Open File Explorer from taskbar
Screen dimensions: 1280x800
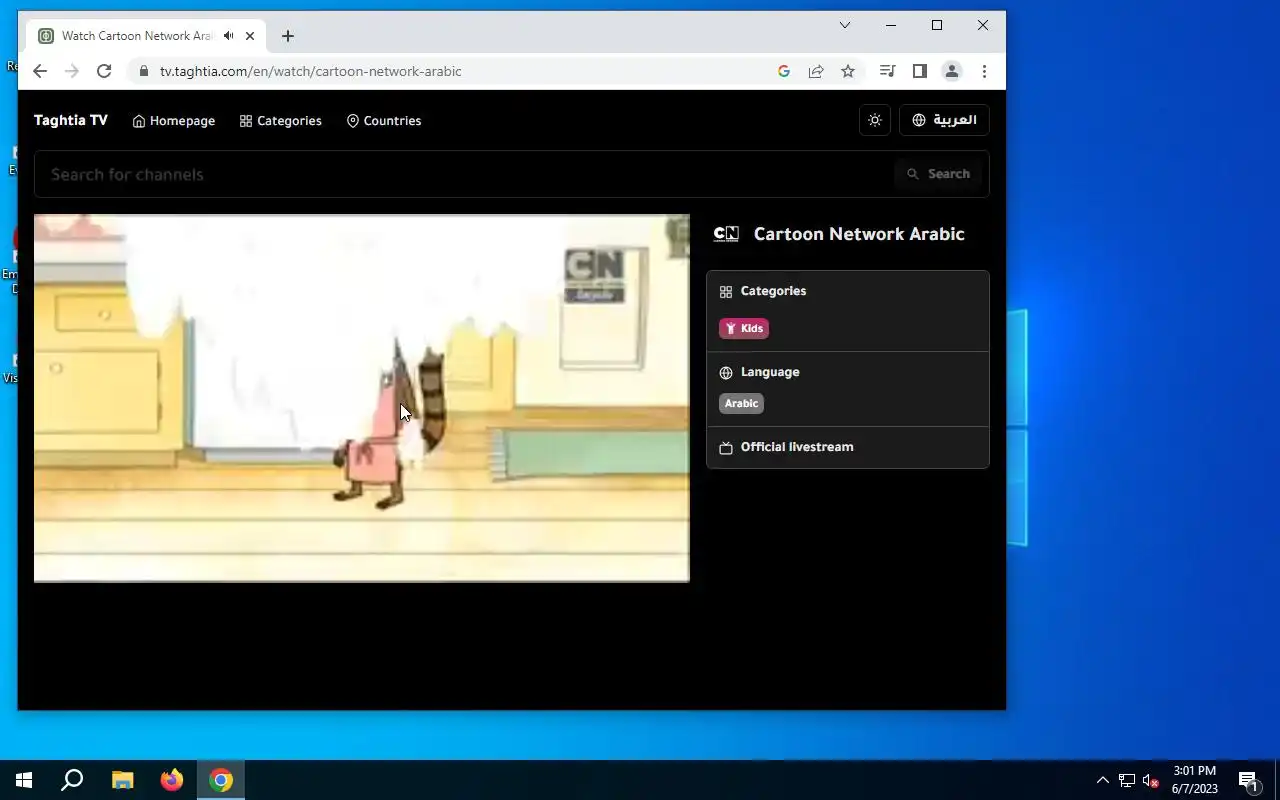pos(122,780)
